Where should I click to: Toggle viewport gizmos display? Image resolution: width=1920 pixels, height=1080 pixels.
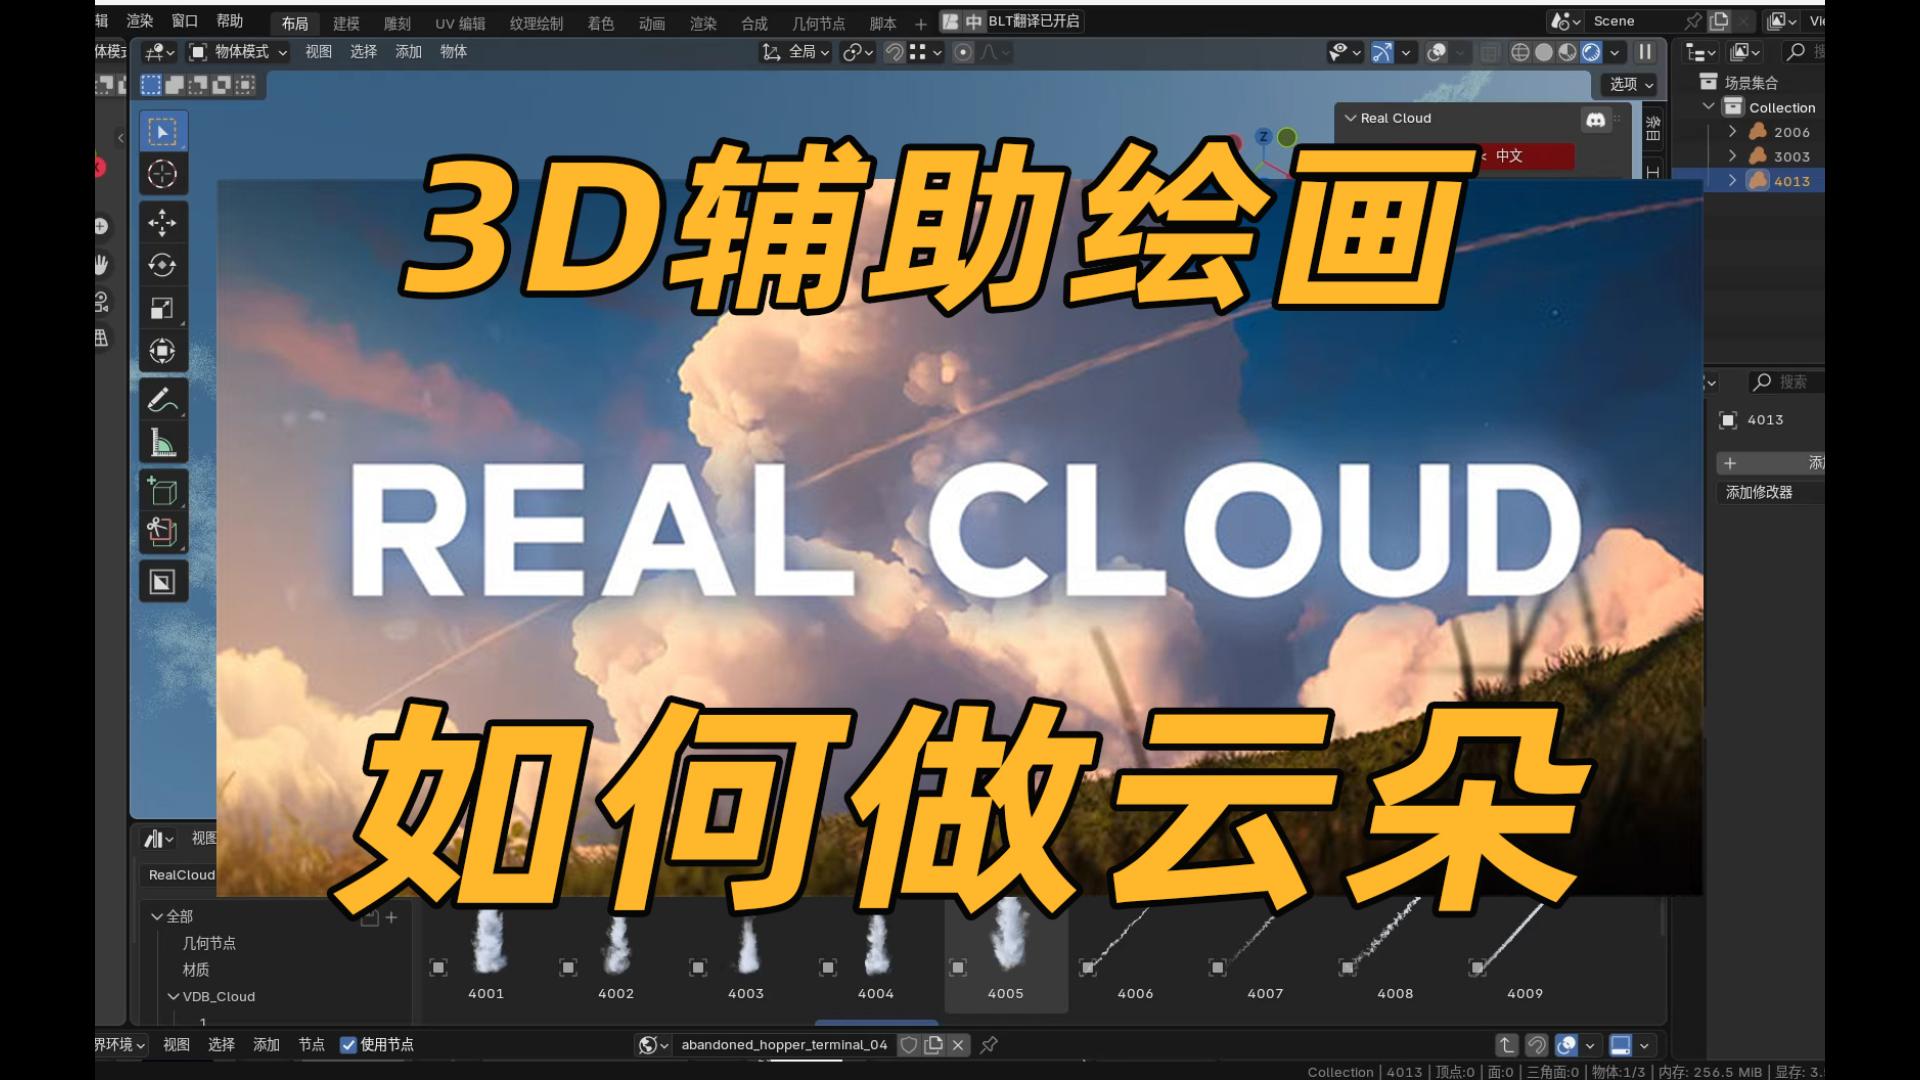pos(1381,52)
